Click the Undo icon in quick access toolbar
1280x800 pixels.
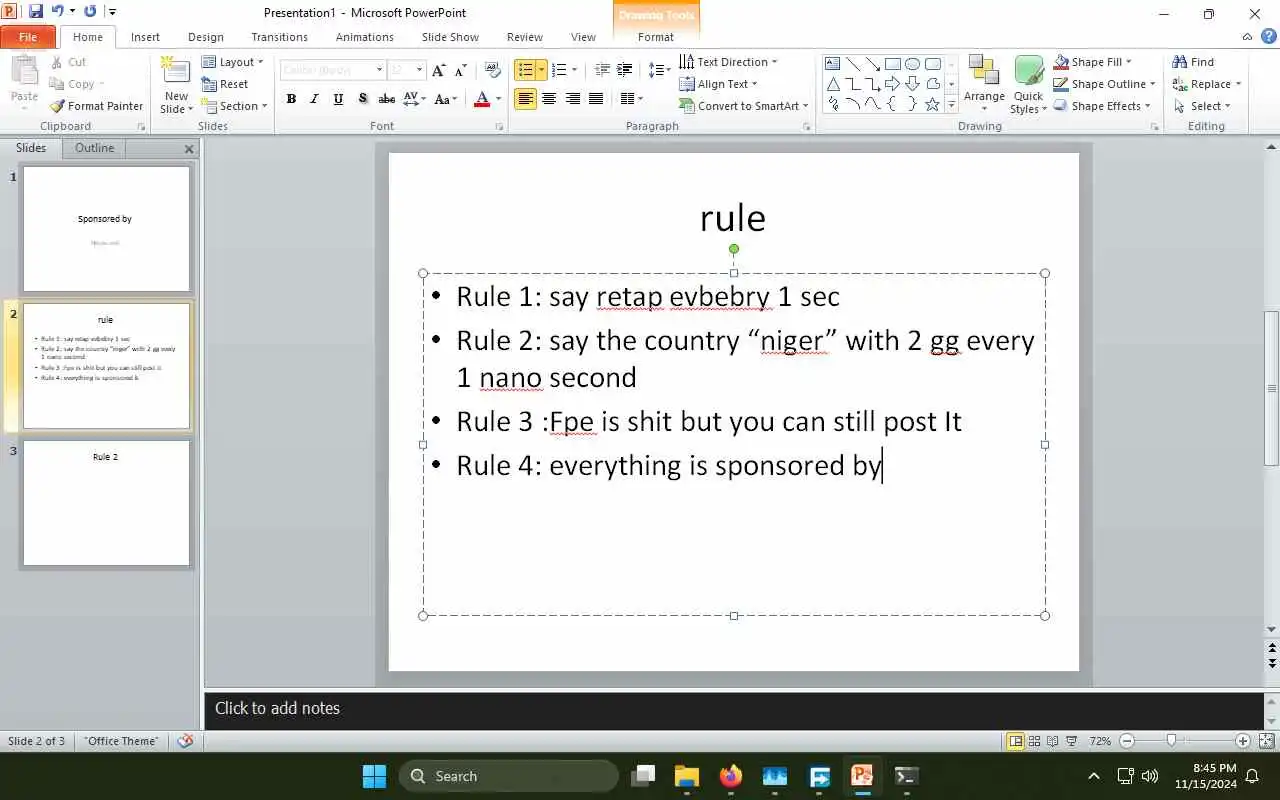(57, 12)
